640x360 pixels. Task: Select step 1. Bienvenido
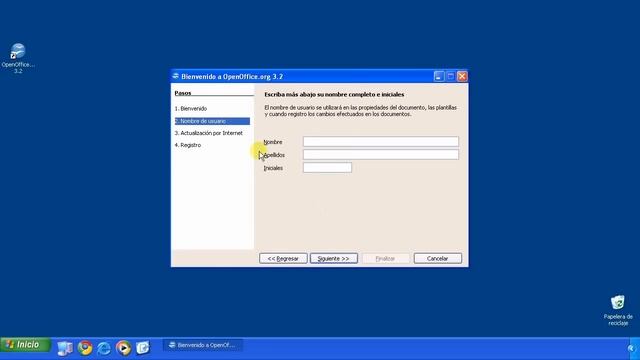(191, 109)
